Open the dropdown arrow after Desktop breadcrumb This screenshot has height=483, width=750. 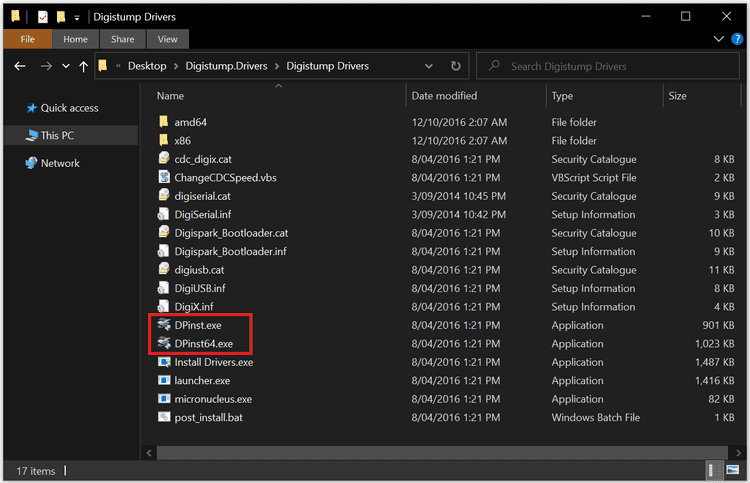[x=176, y=66]
